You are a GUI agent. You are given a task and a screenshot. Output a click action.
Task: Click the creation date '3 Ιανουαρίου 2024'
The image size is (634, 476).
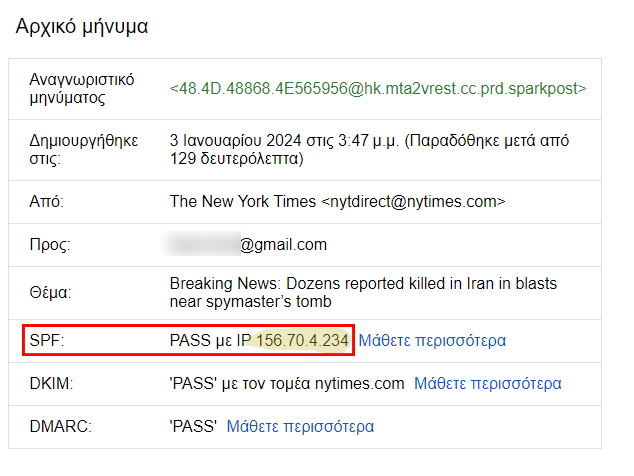(235, 141)
